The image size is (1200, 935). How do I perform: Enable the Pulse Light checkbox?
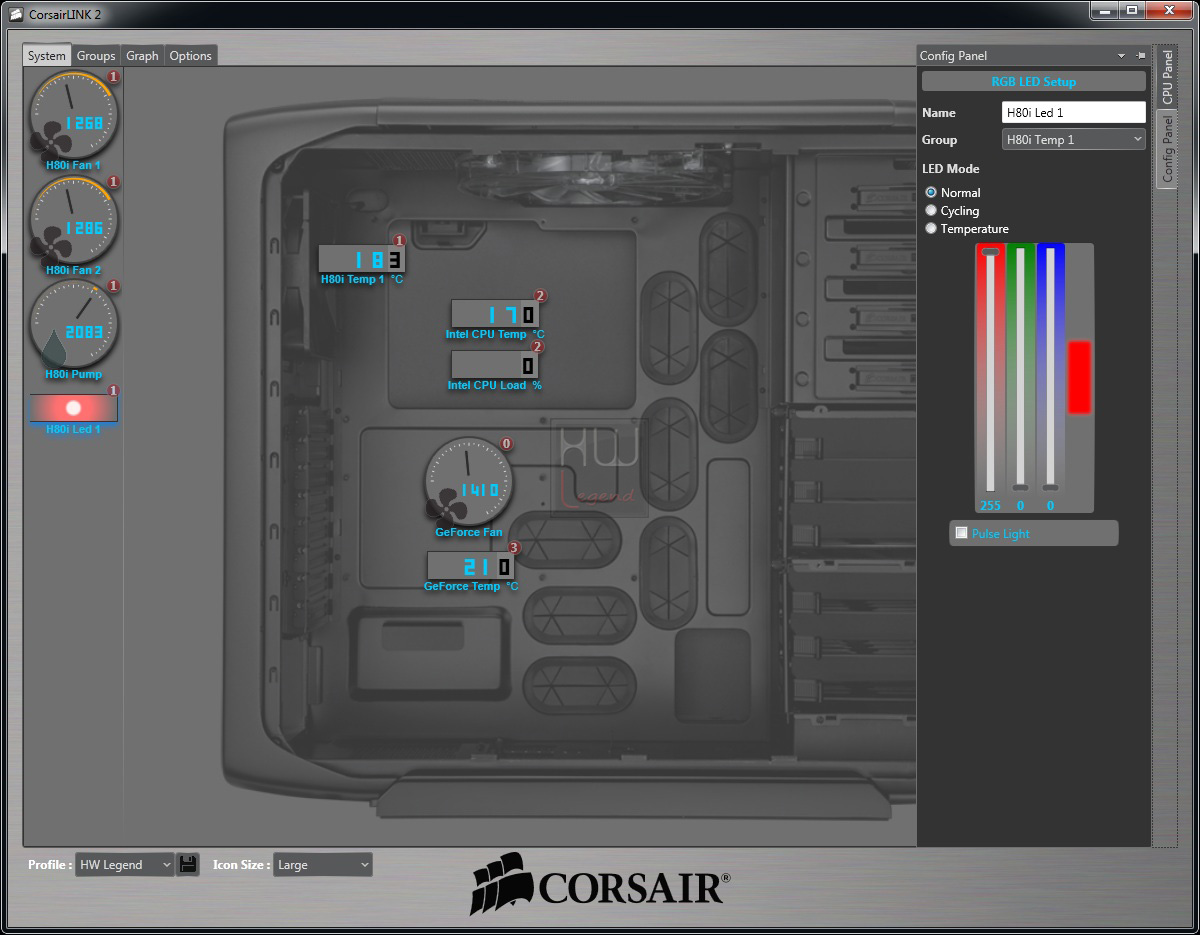pyautogui.click(x=962, y=533)
